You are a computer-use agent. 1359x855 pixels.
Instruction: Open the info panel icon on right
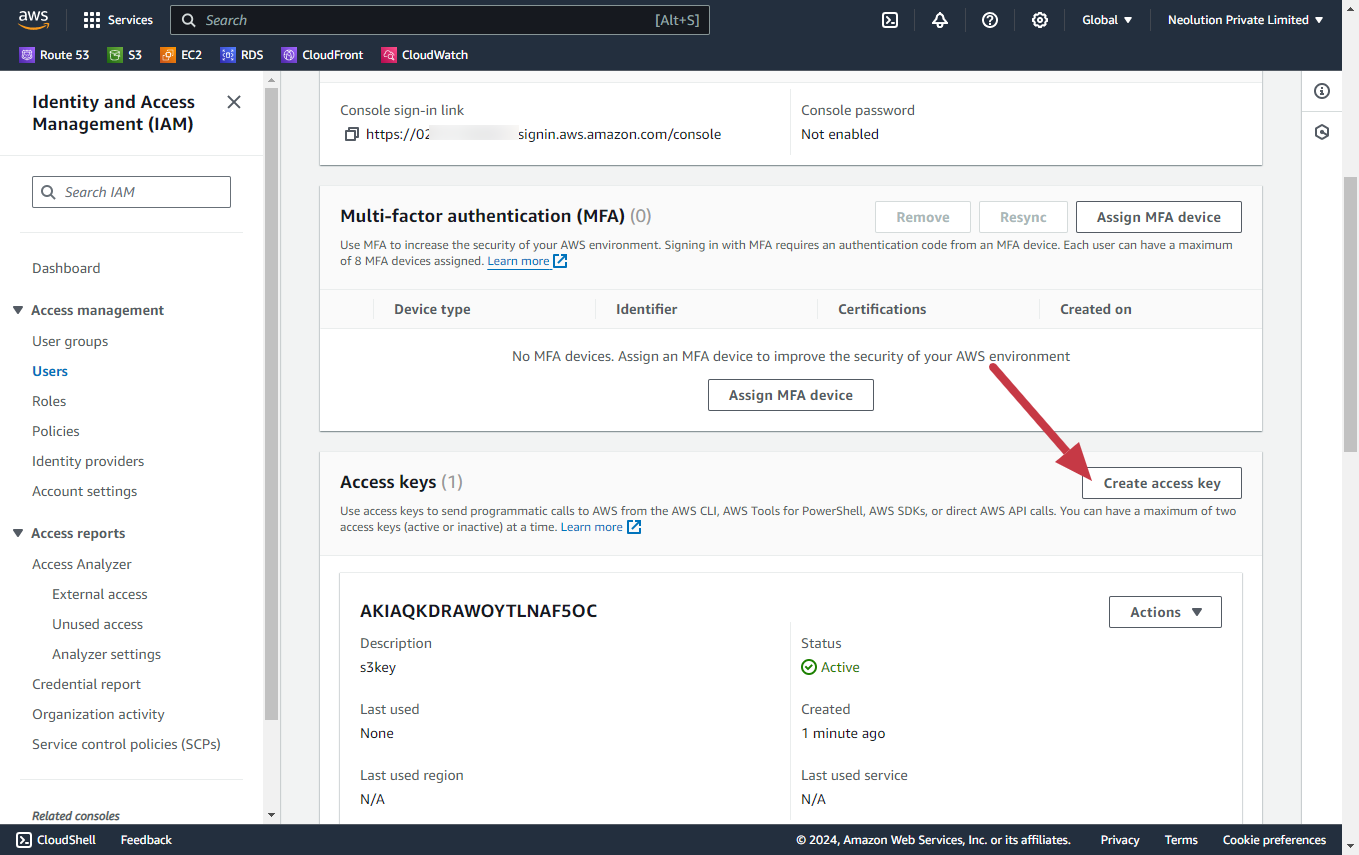point(1322,91)
